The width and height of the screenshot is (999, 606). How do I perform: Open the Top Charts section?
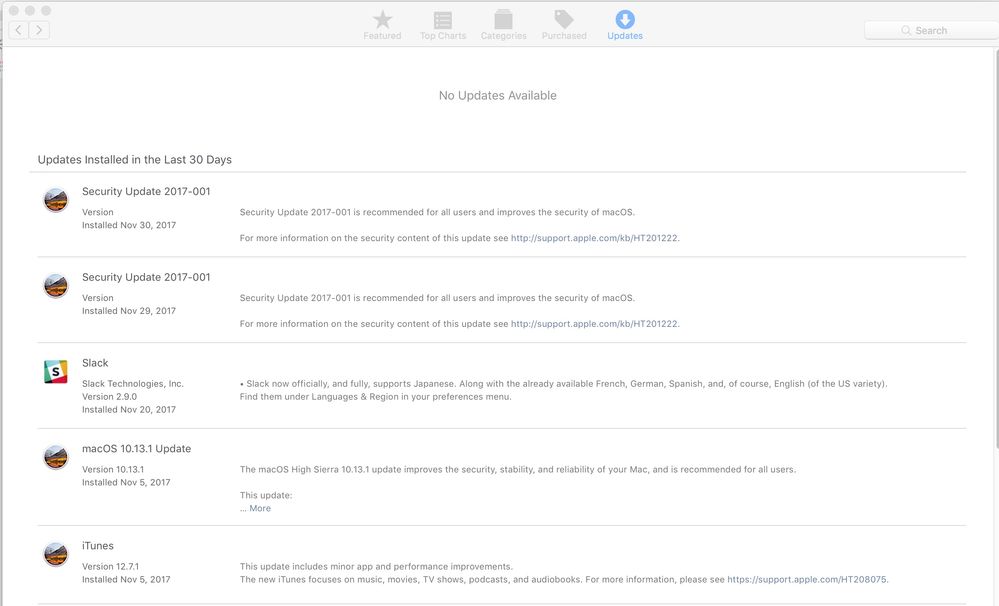point(442,25)
